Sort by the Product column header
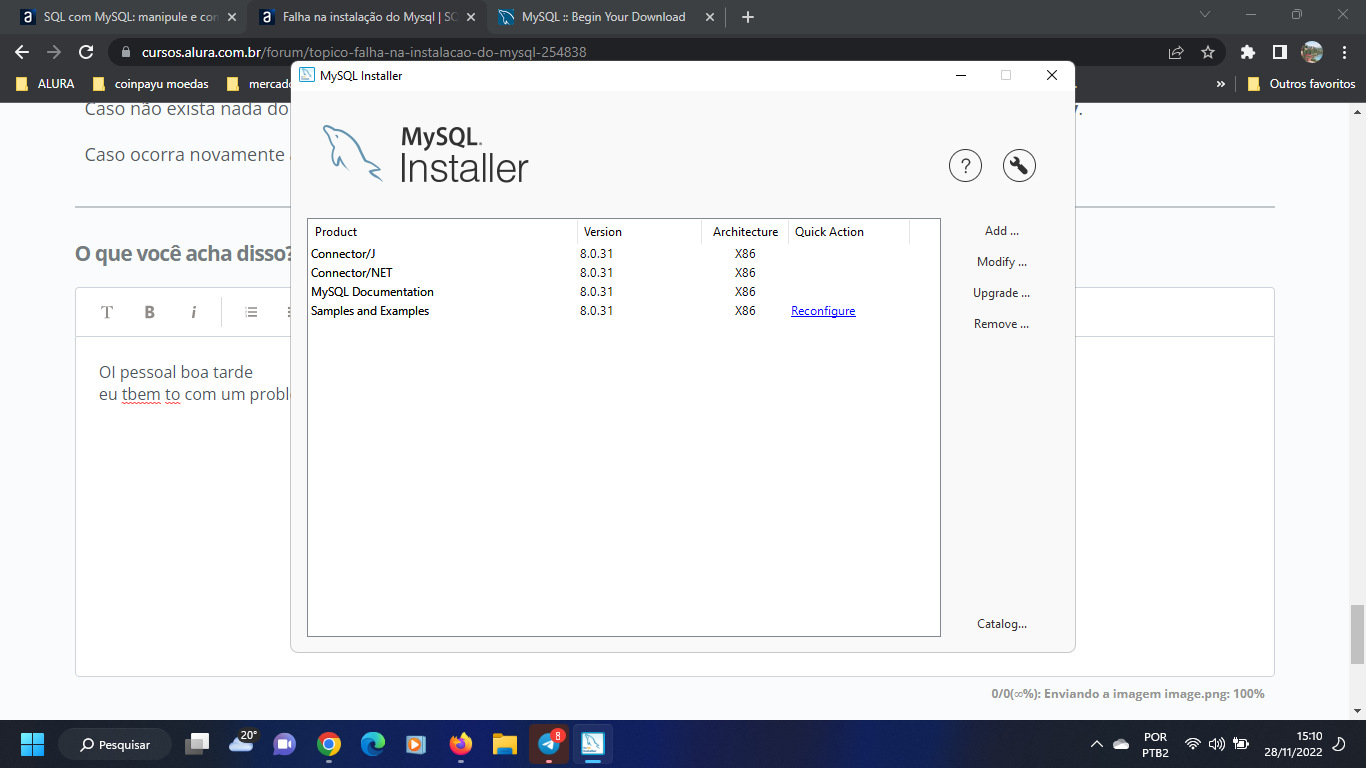 tap(442, 232)
